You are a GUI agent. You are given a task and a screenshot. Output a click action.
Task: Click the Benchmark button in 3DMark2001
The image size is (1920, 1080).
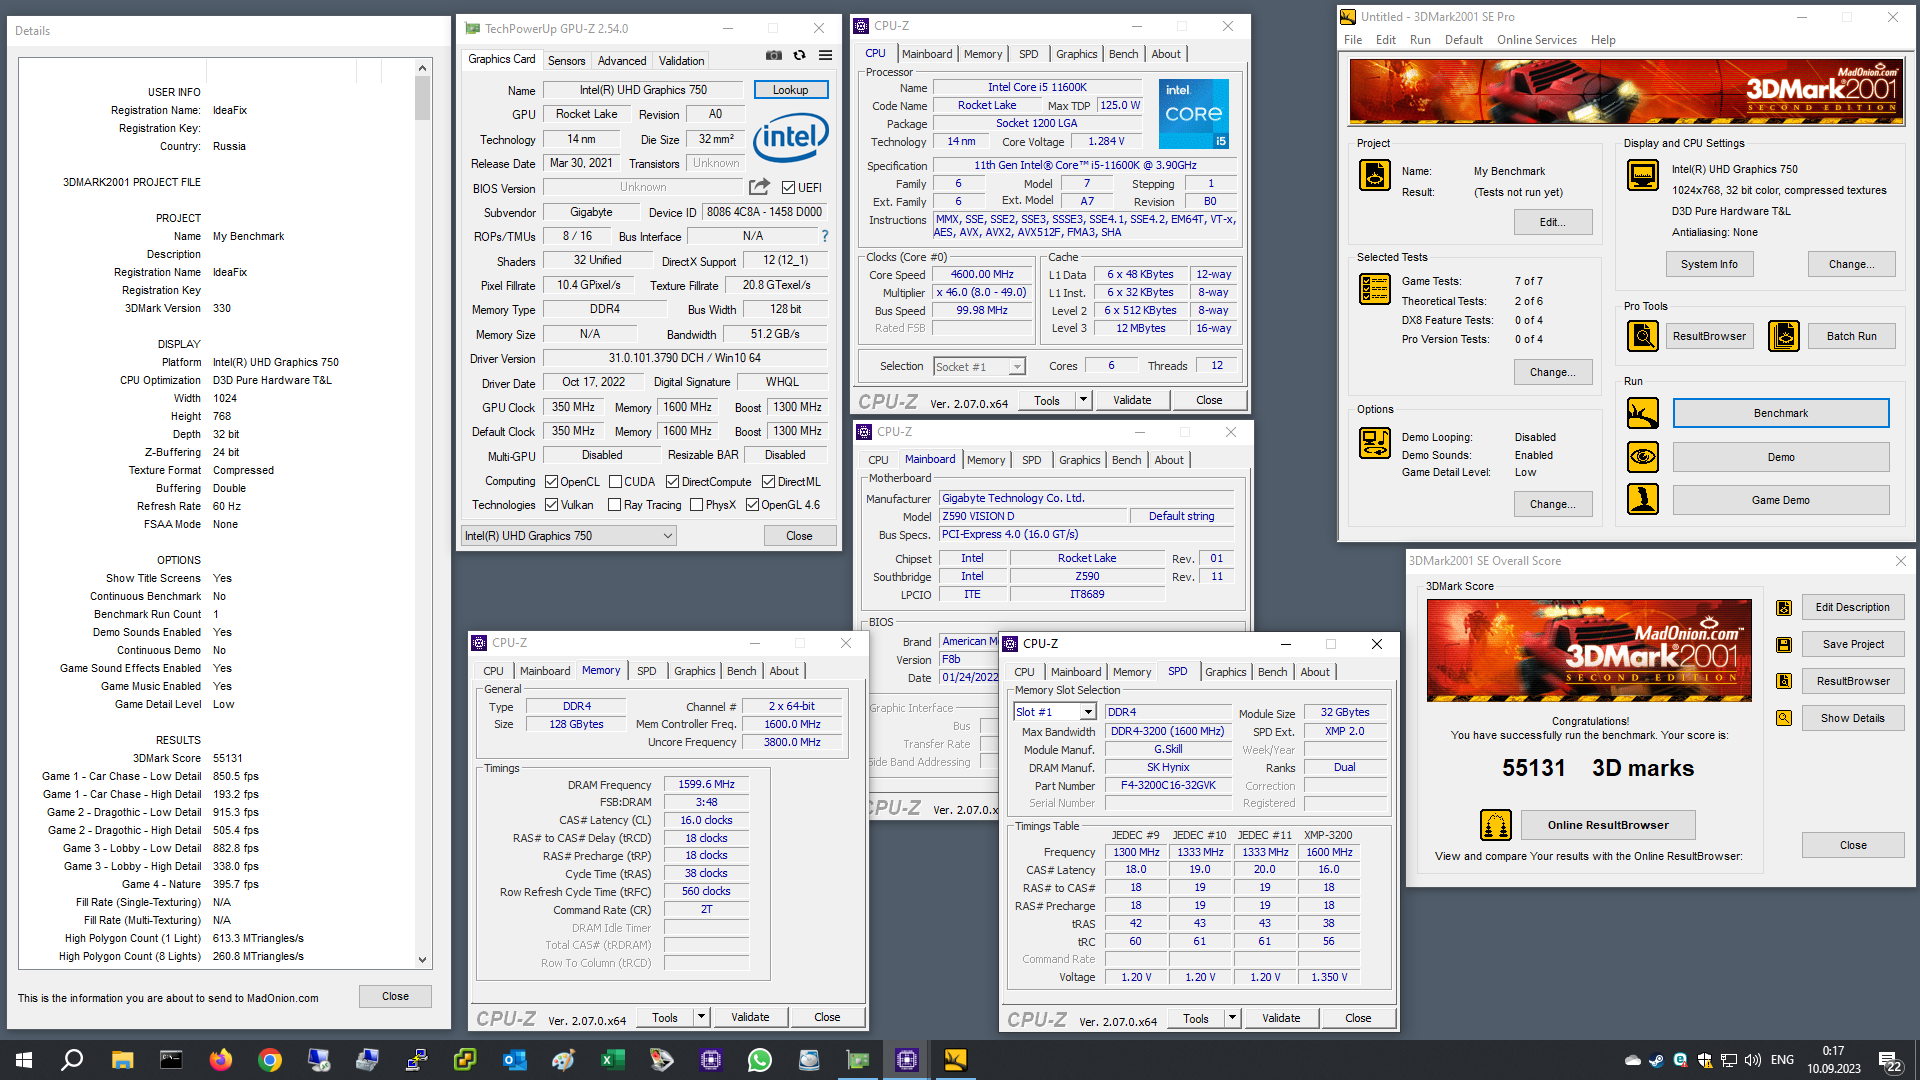(1780, 413)
